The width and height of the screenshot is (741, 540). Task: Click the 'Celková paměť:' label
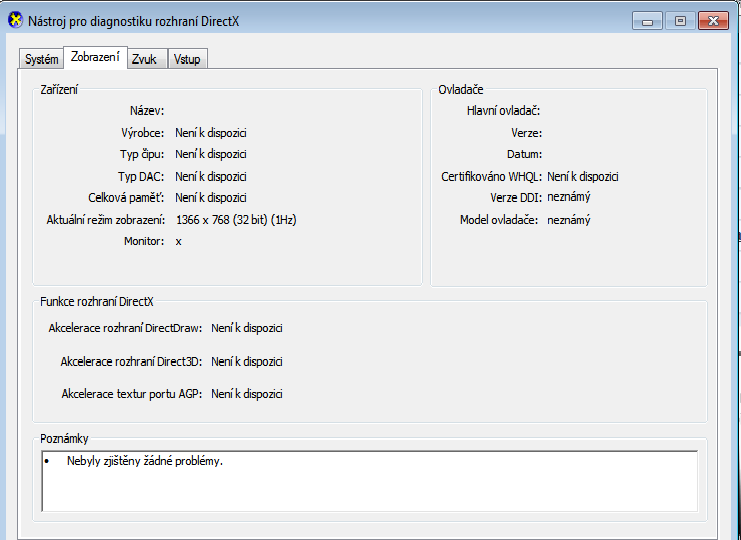tap(126, 197)
